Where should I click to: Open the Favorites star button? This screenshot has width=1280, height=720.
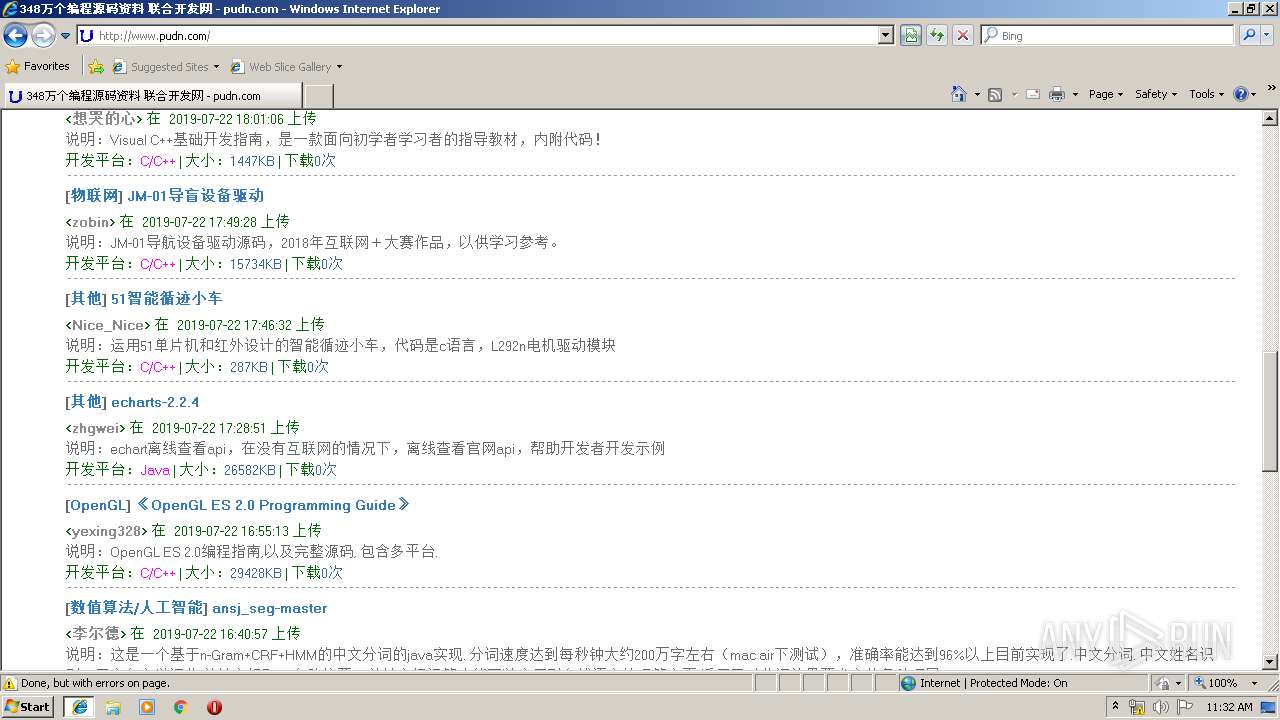point(38,66)
